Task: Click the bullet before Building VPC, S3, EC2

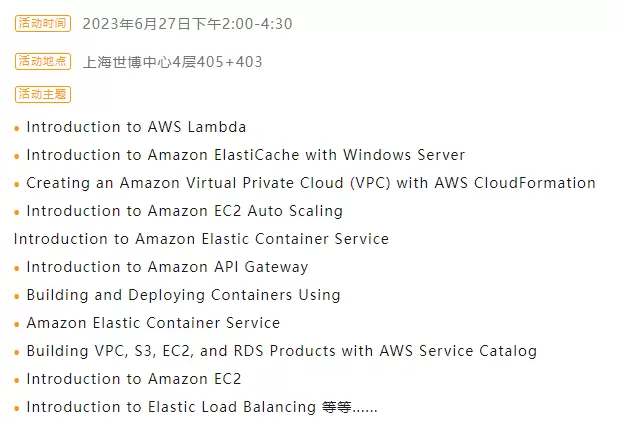Action: (17, 353)
